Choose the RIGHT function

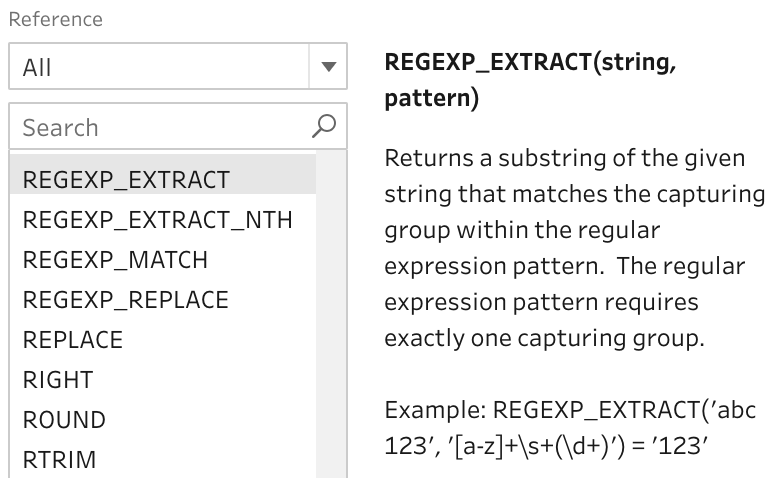(58, 380)
